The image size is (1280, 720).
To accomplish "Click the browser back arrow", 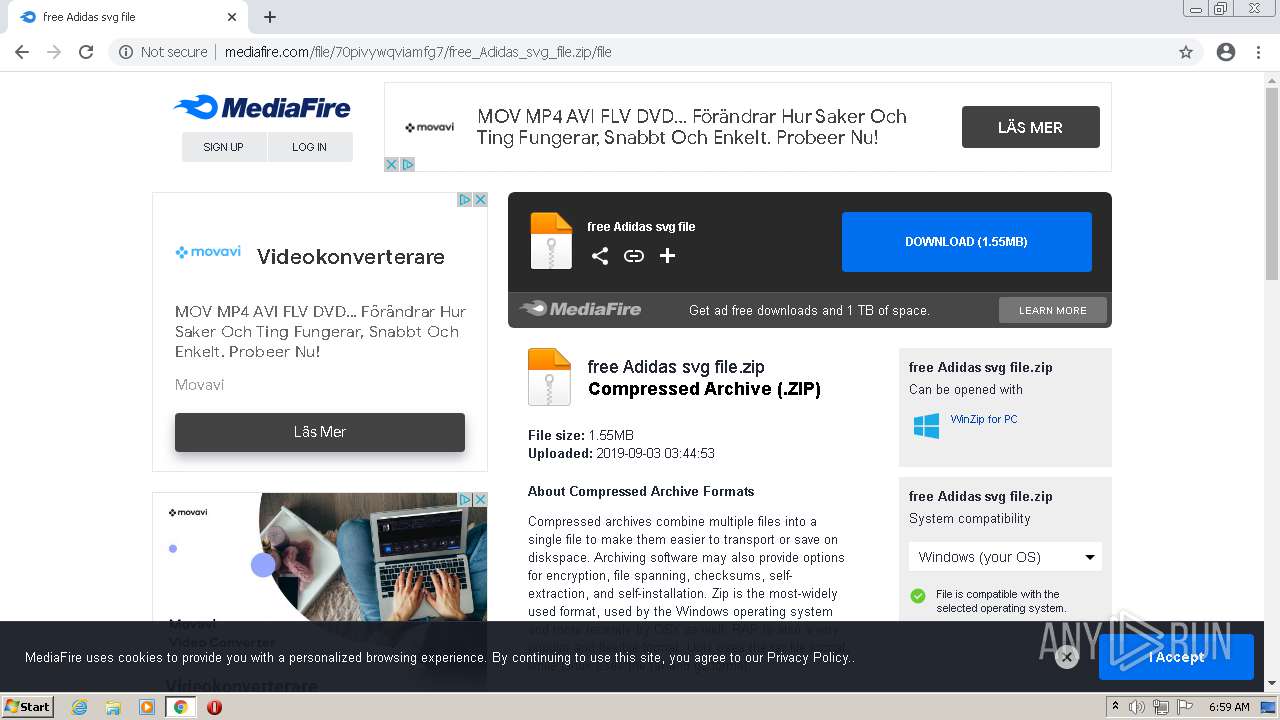I will (22, 52).
